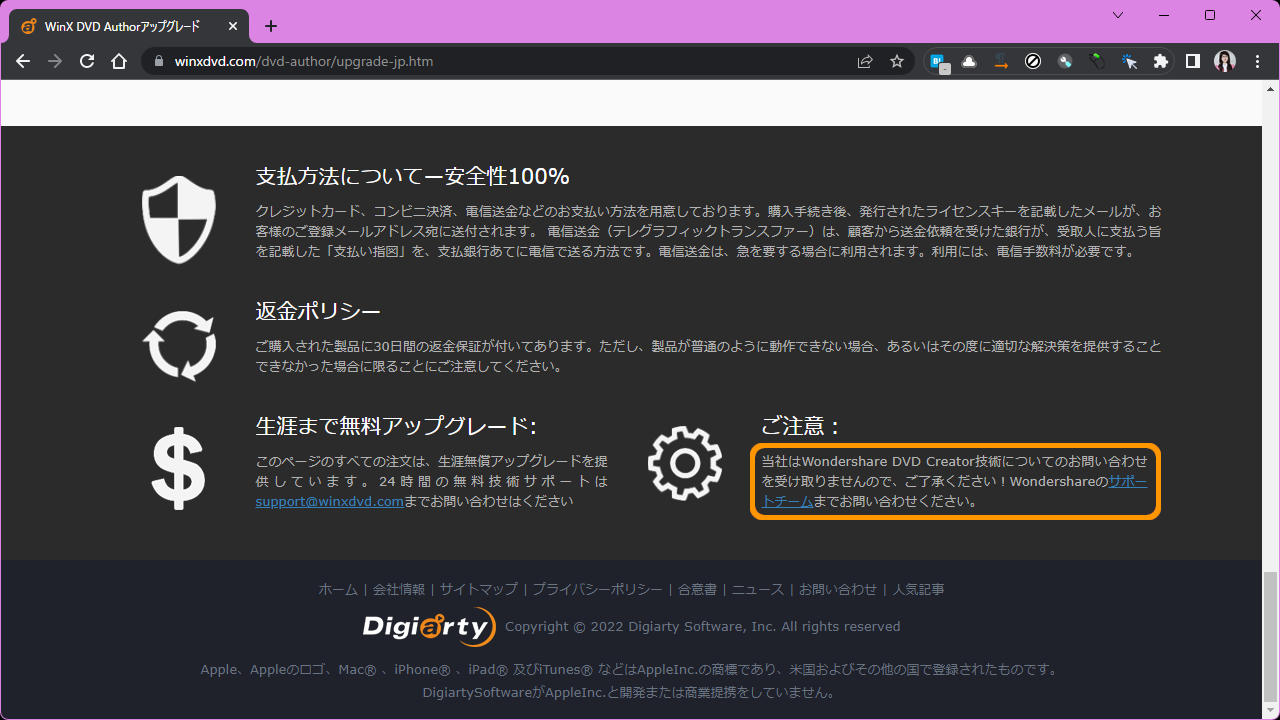Click the share page icon
The height and width of the screenshot is (720, 1280).
[865, 61]
